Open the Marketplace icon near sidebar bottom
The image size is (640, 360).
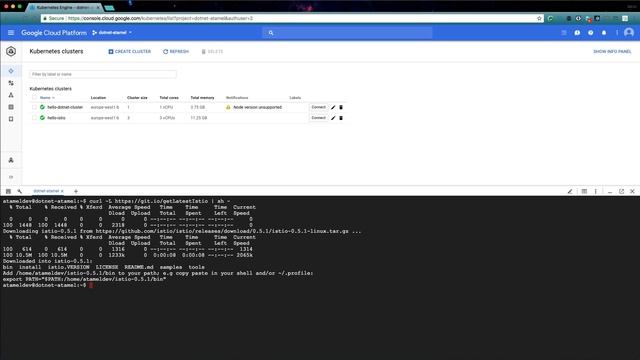pos(11,160)
